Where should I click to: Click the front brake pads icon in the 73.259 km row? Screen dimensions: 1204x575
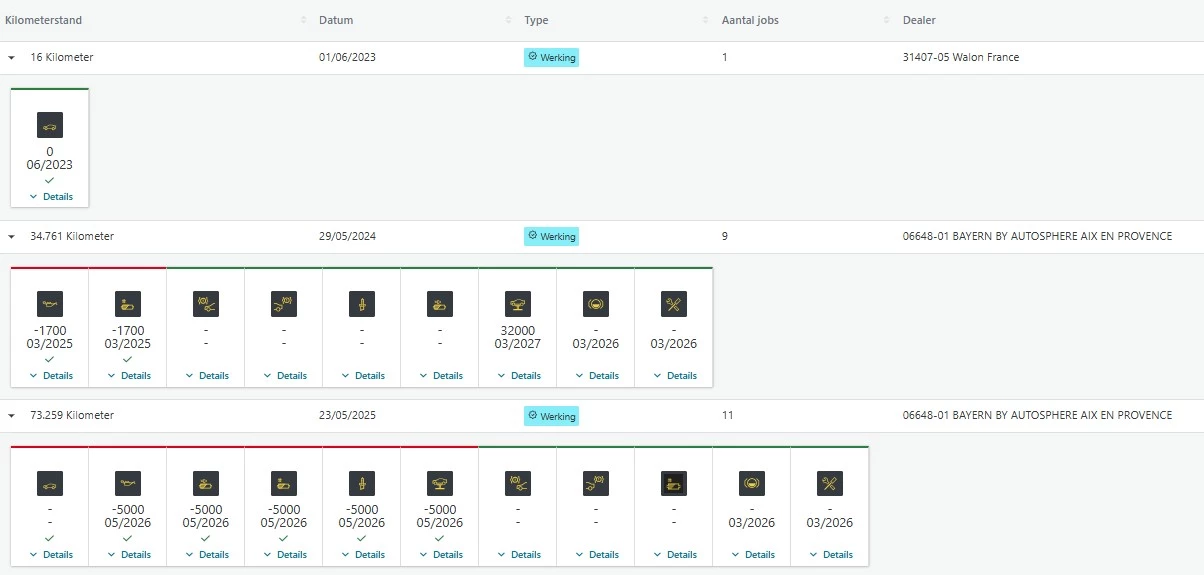pyautogui.click(x=518, y=483)
